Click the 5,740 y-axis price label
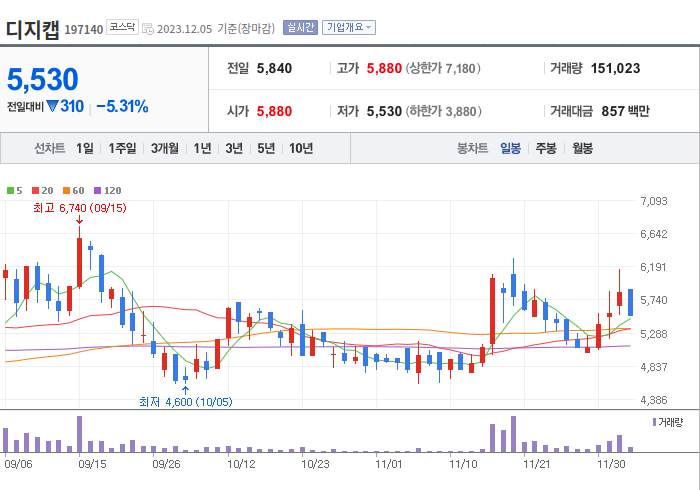Screen dimensions: 700x490 pyautogui.click(x=654, y=300)
